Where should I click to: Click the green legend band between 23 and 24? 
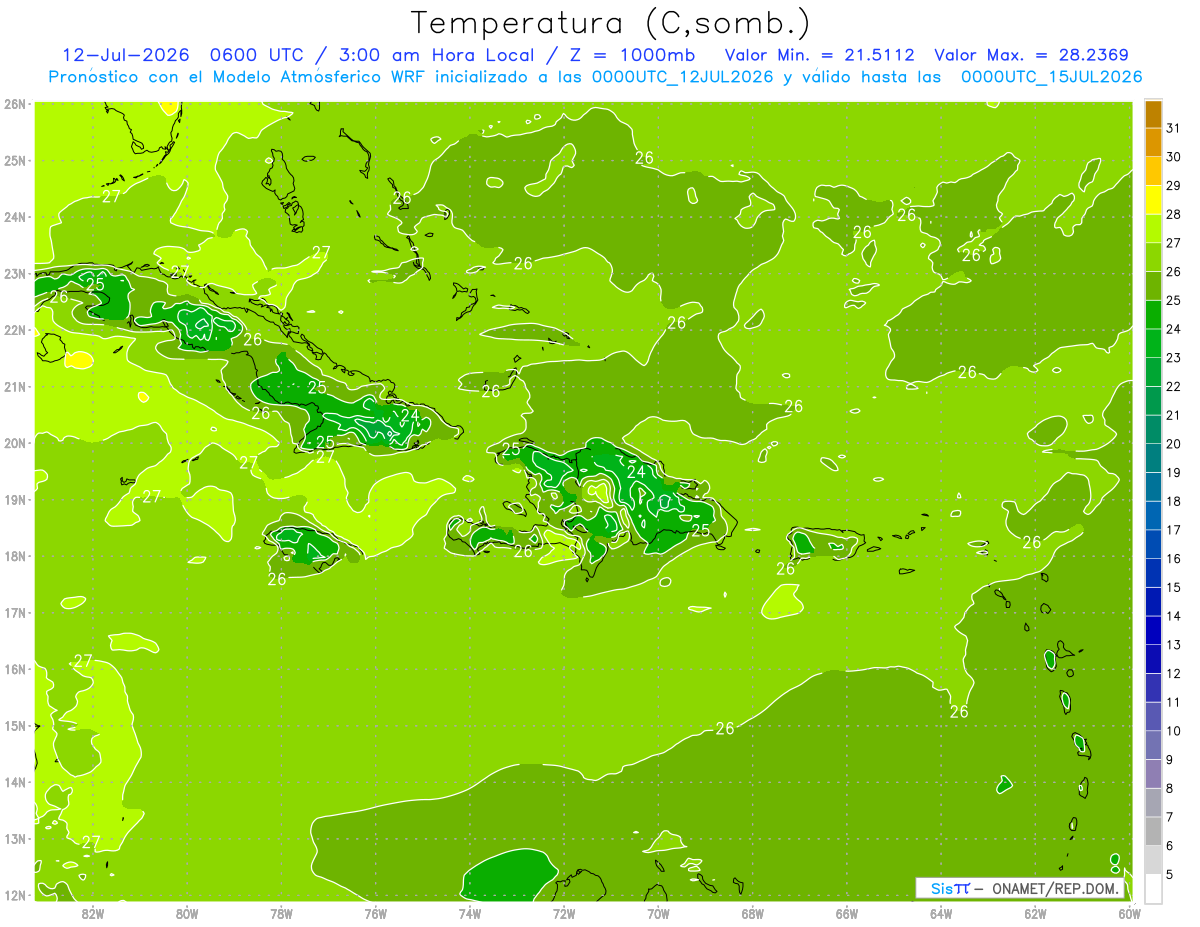(1153, 344)
